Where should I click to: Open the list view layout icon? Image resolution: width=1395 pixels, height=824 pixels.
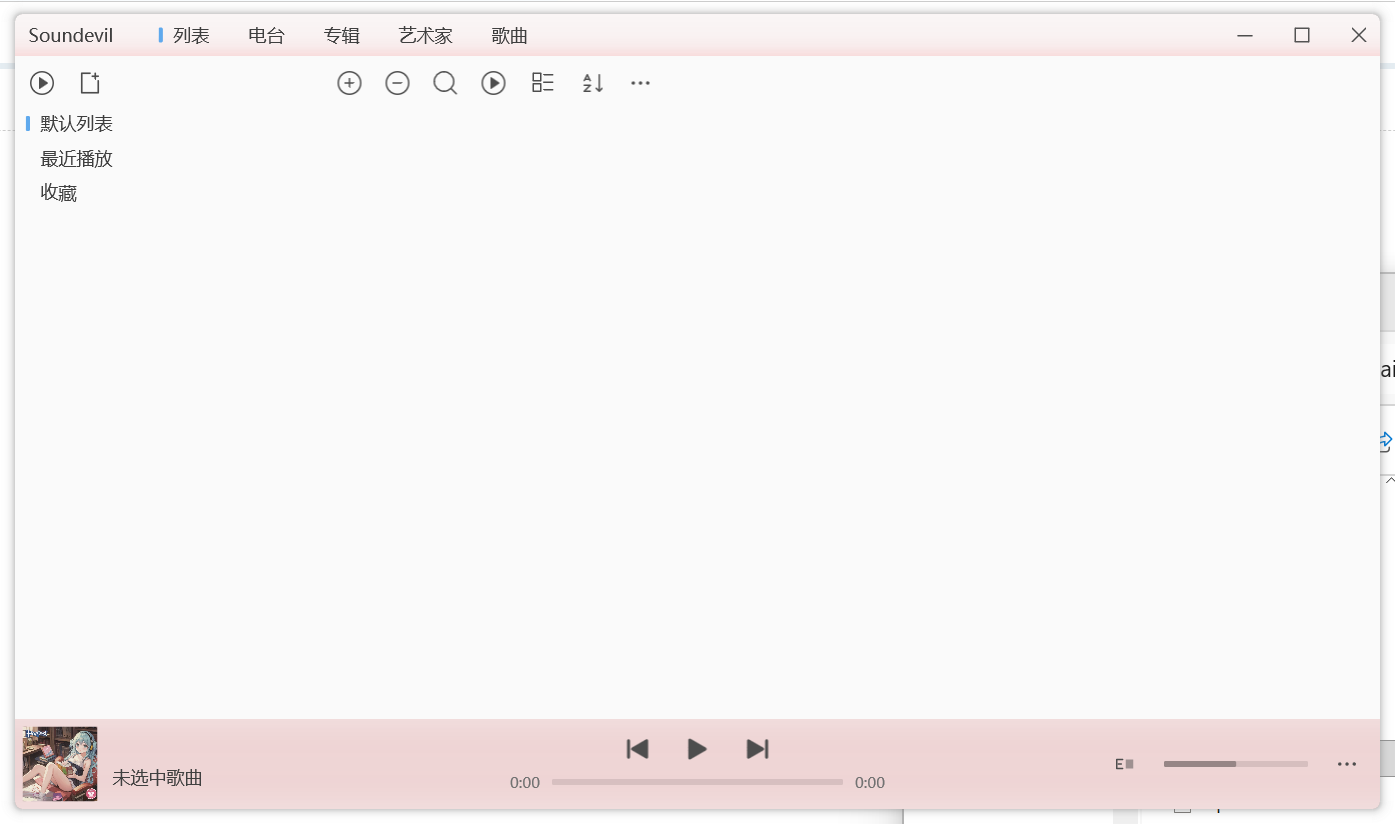pos(542,83)
